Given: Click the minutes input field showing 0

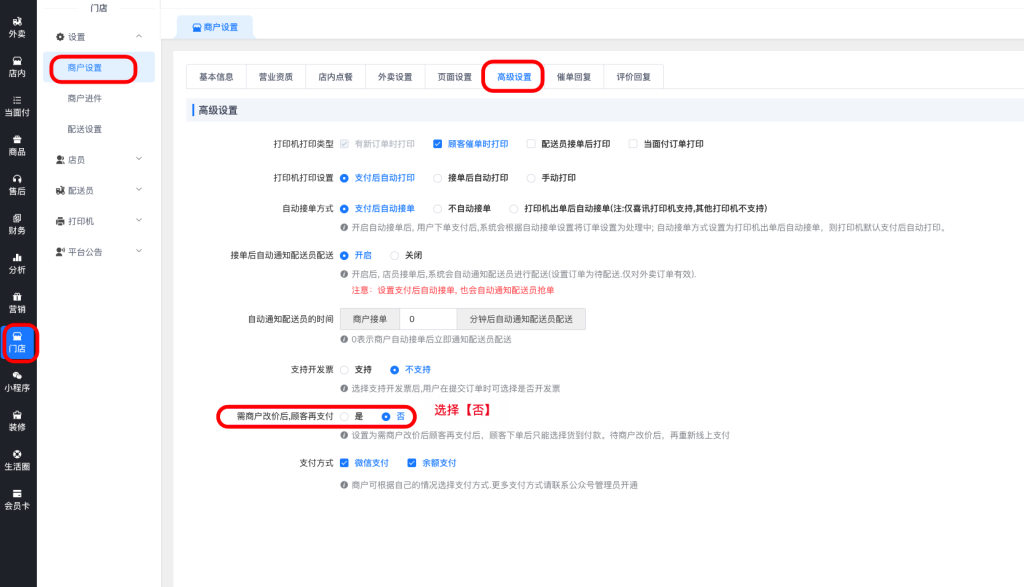Looking at the screenshot, I should [427, 319].
